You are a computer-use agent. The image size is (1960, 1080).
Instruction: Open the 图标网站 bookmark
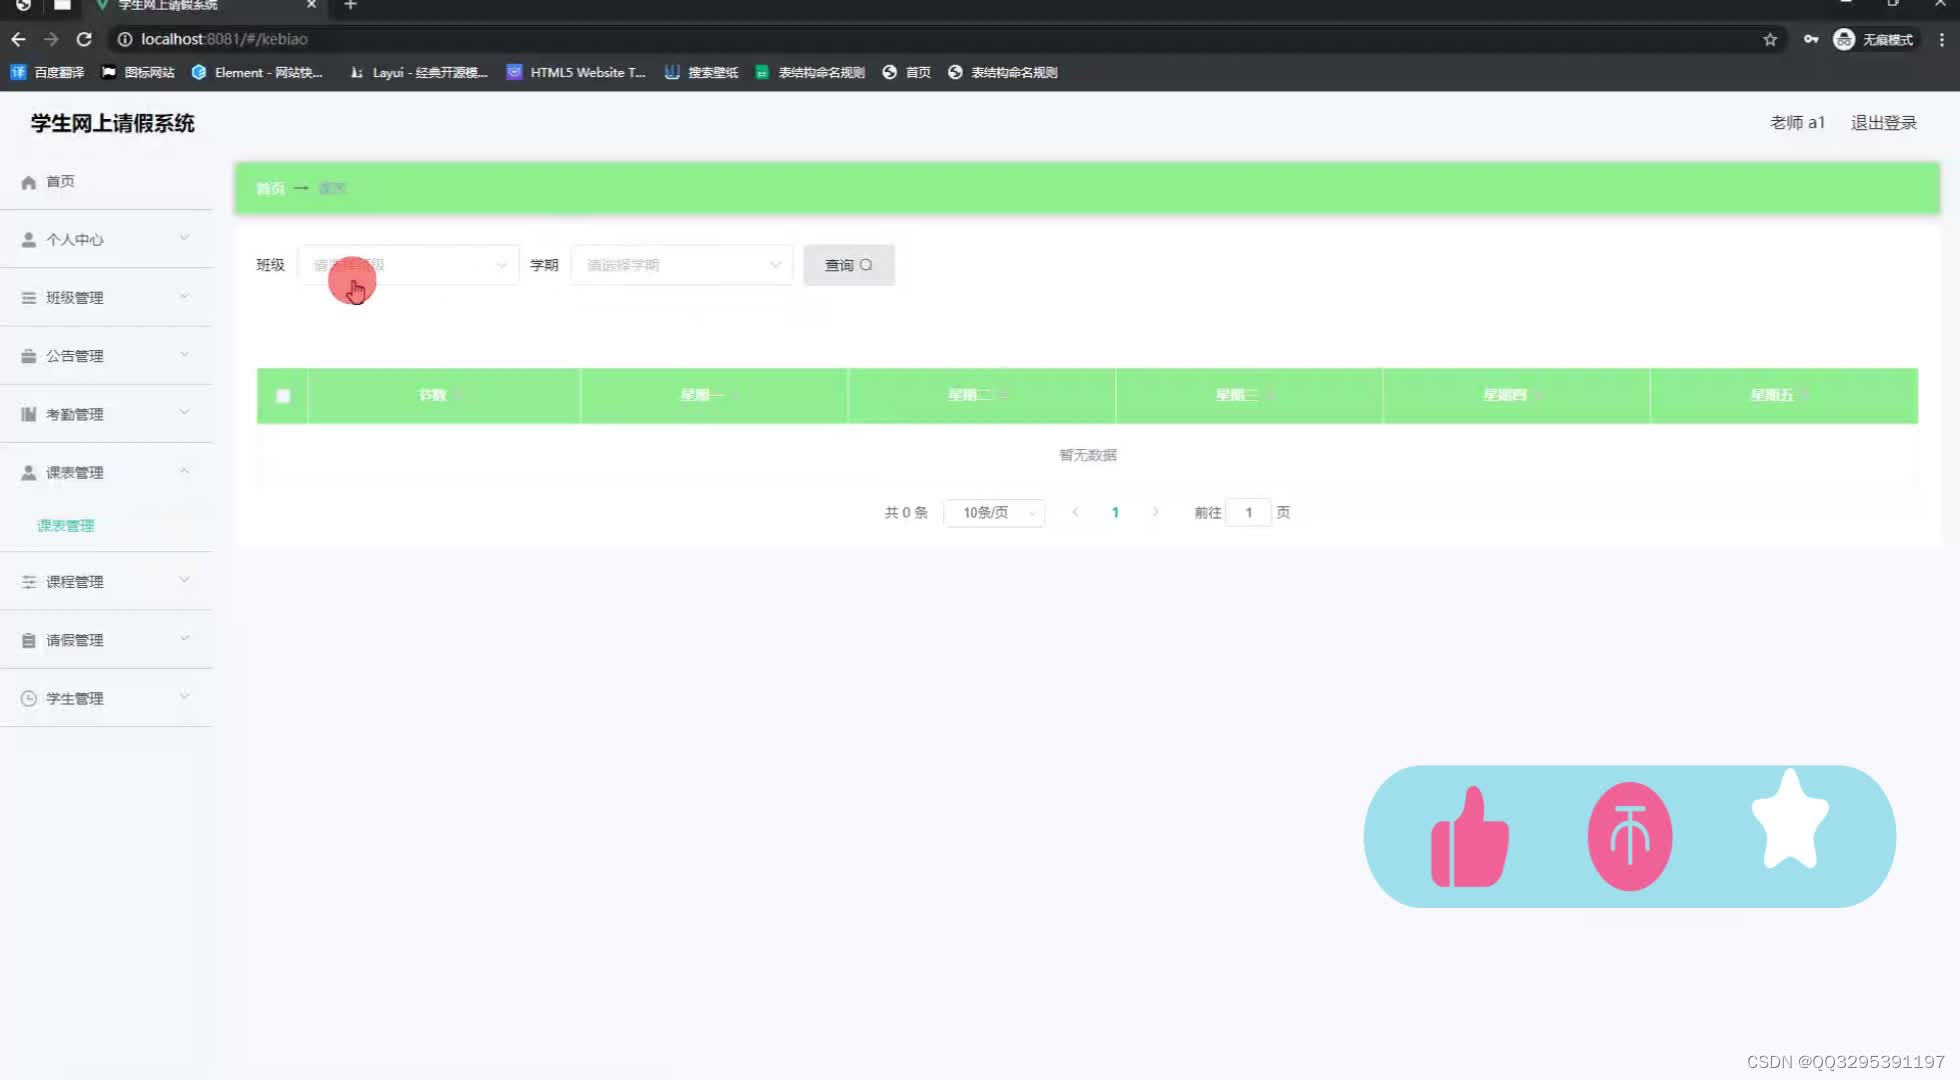tap(138, 72)
